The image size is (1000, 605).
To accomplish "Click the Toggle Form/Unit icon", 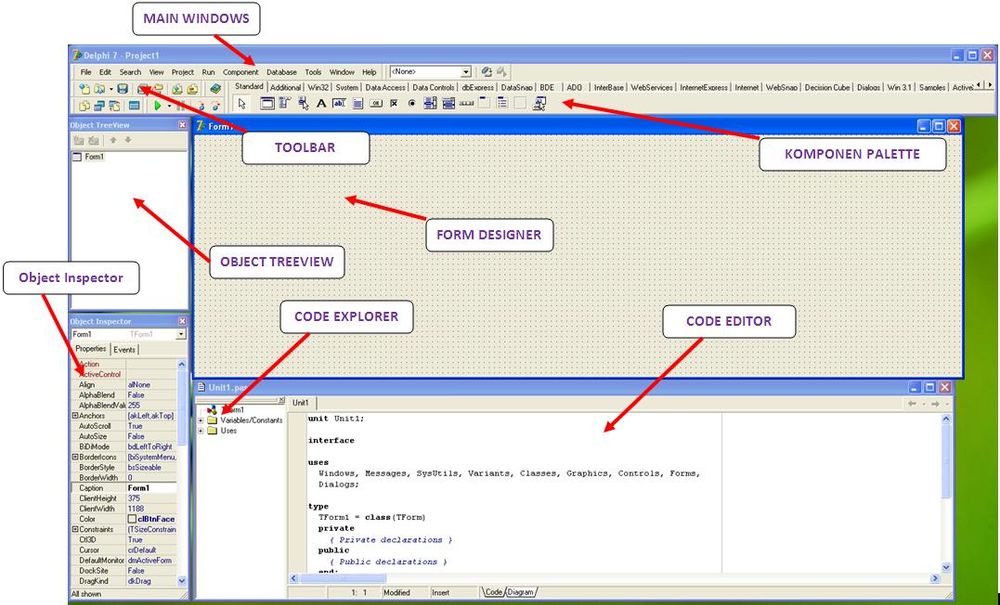I will 114,106.
